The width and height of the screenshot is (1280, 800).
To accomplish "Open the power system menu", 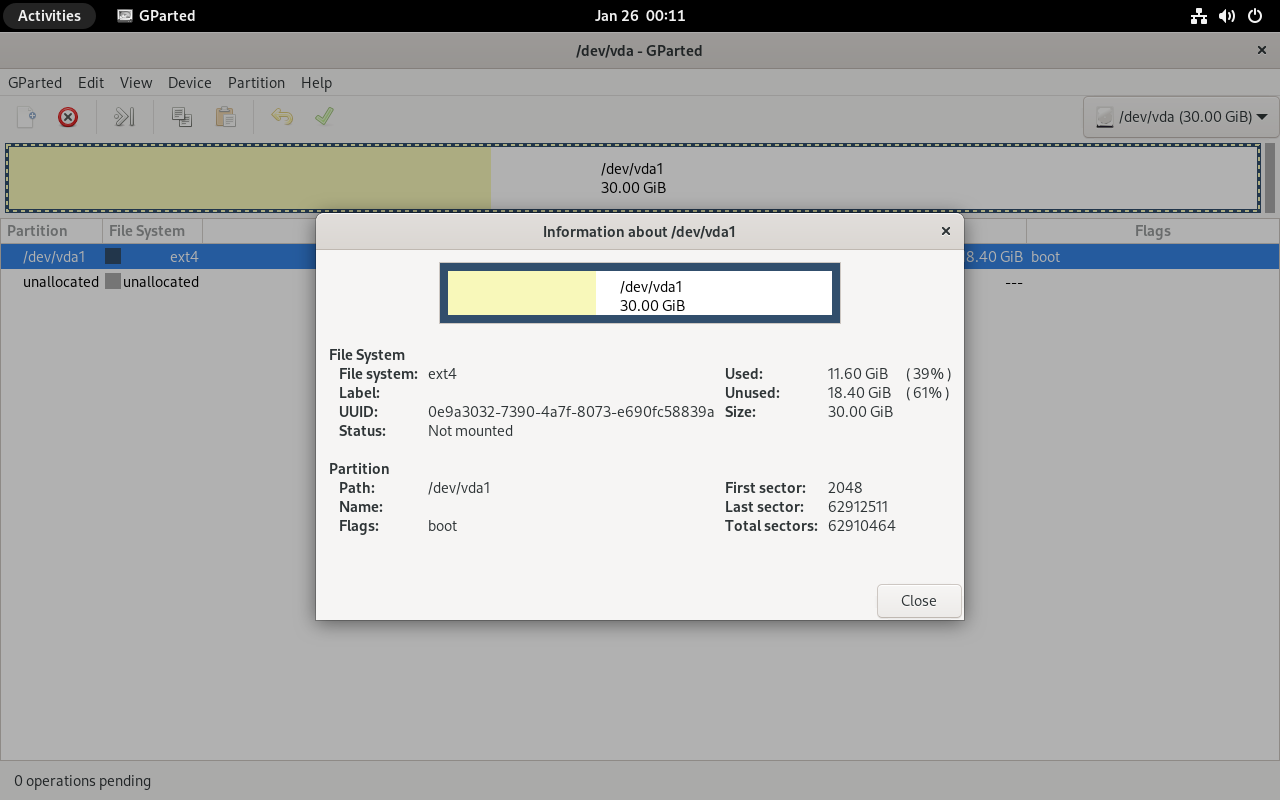I will point(1255,16).
